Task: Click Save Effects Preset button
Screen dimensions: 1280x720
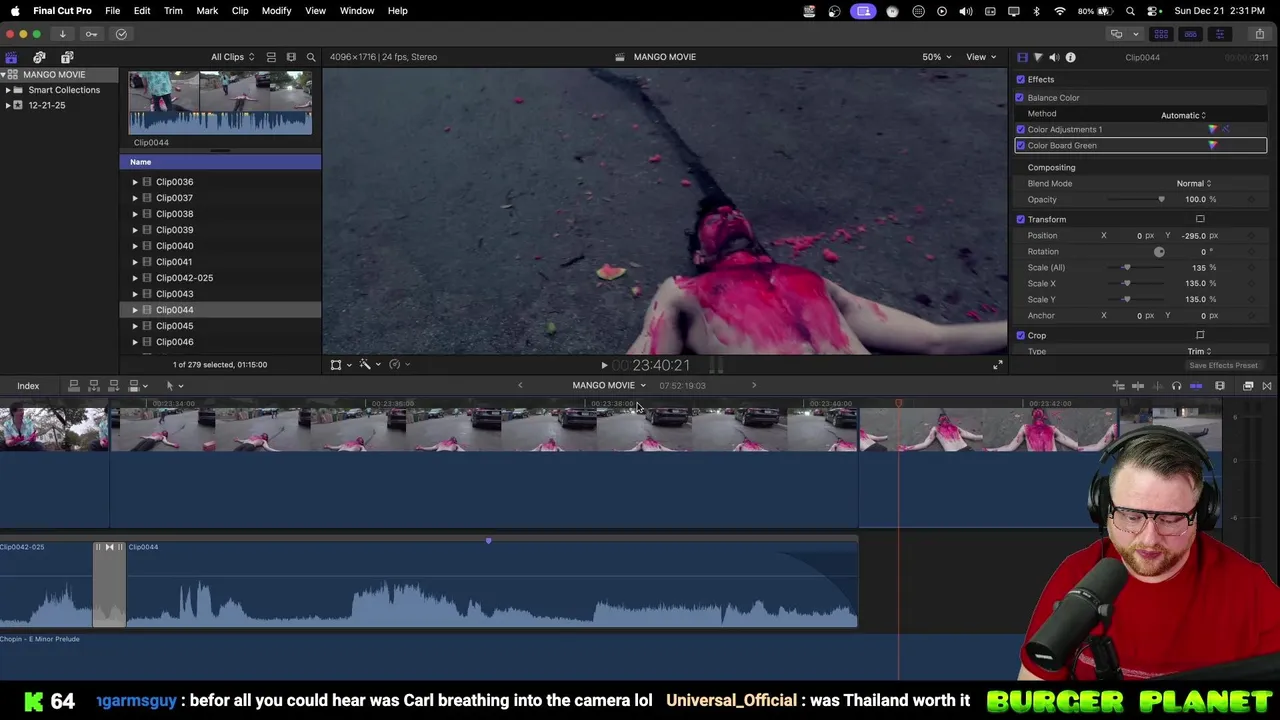Action: coord(1223,365)
